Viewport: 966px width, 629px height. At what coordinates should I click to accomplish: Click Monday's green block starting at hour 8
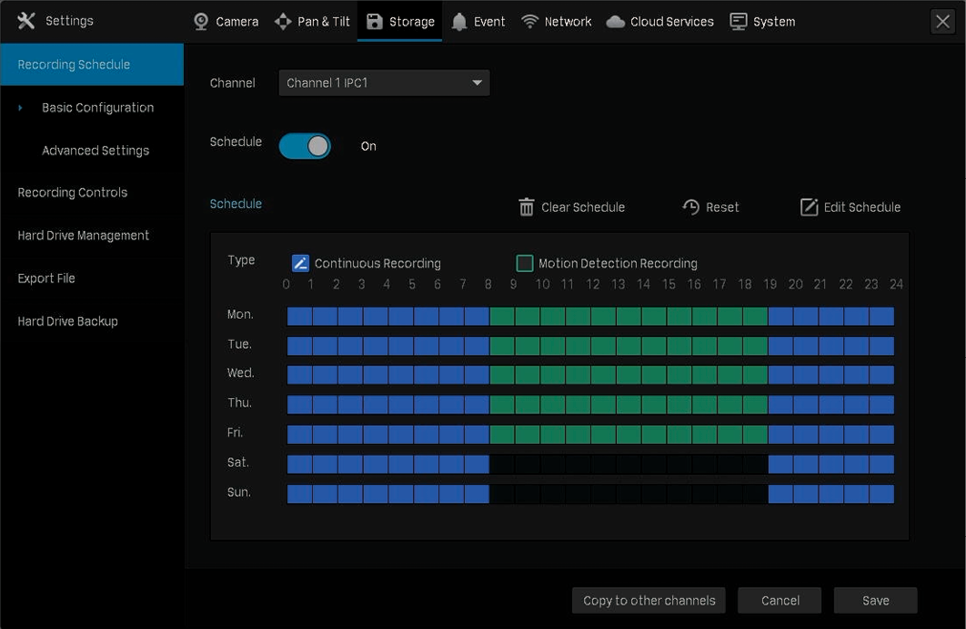[502, 316]
